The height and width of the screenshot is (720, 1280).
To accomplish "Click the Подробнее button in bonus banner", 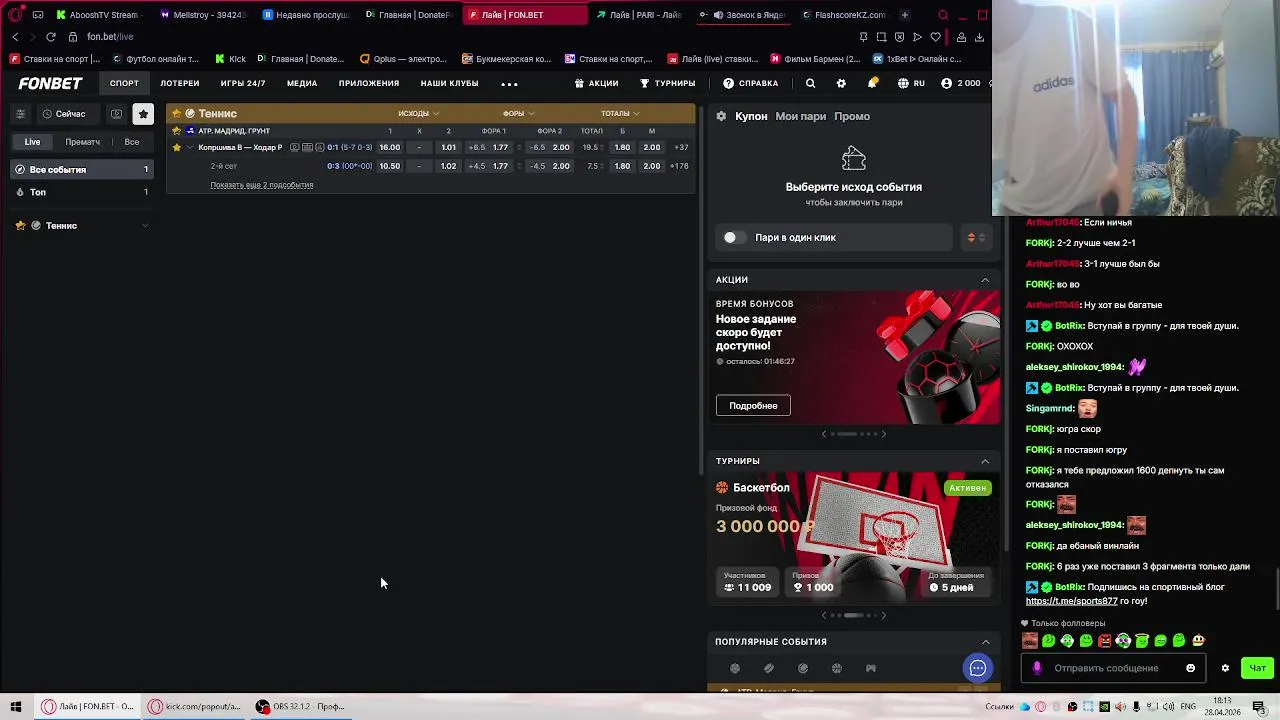I will (753, 405).
